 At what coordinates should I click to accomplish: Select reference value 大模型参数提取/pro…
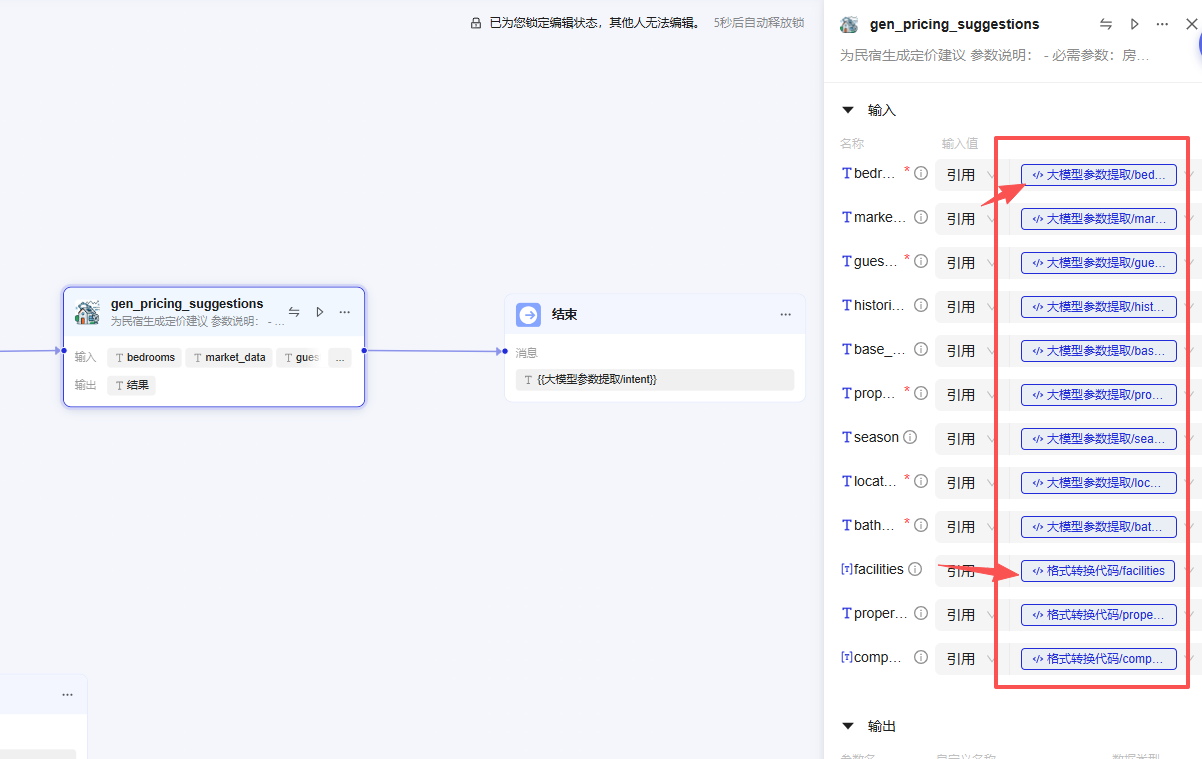click(1098, 395)
